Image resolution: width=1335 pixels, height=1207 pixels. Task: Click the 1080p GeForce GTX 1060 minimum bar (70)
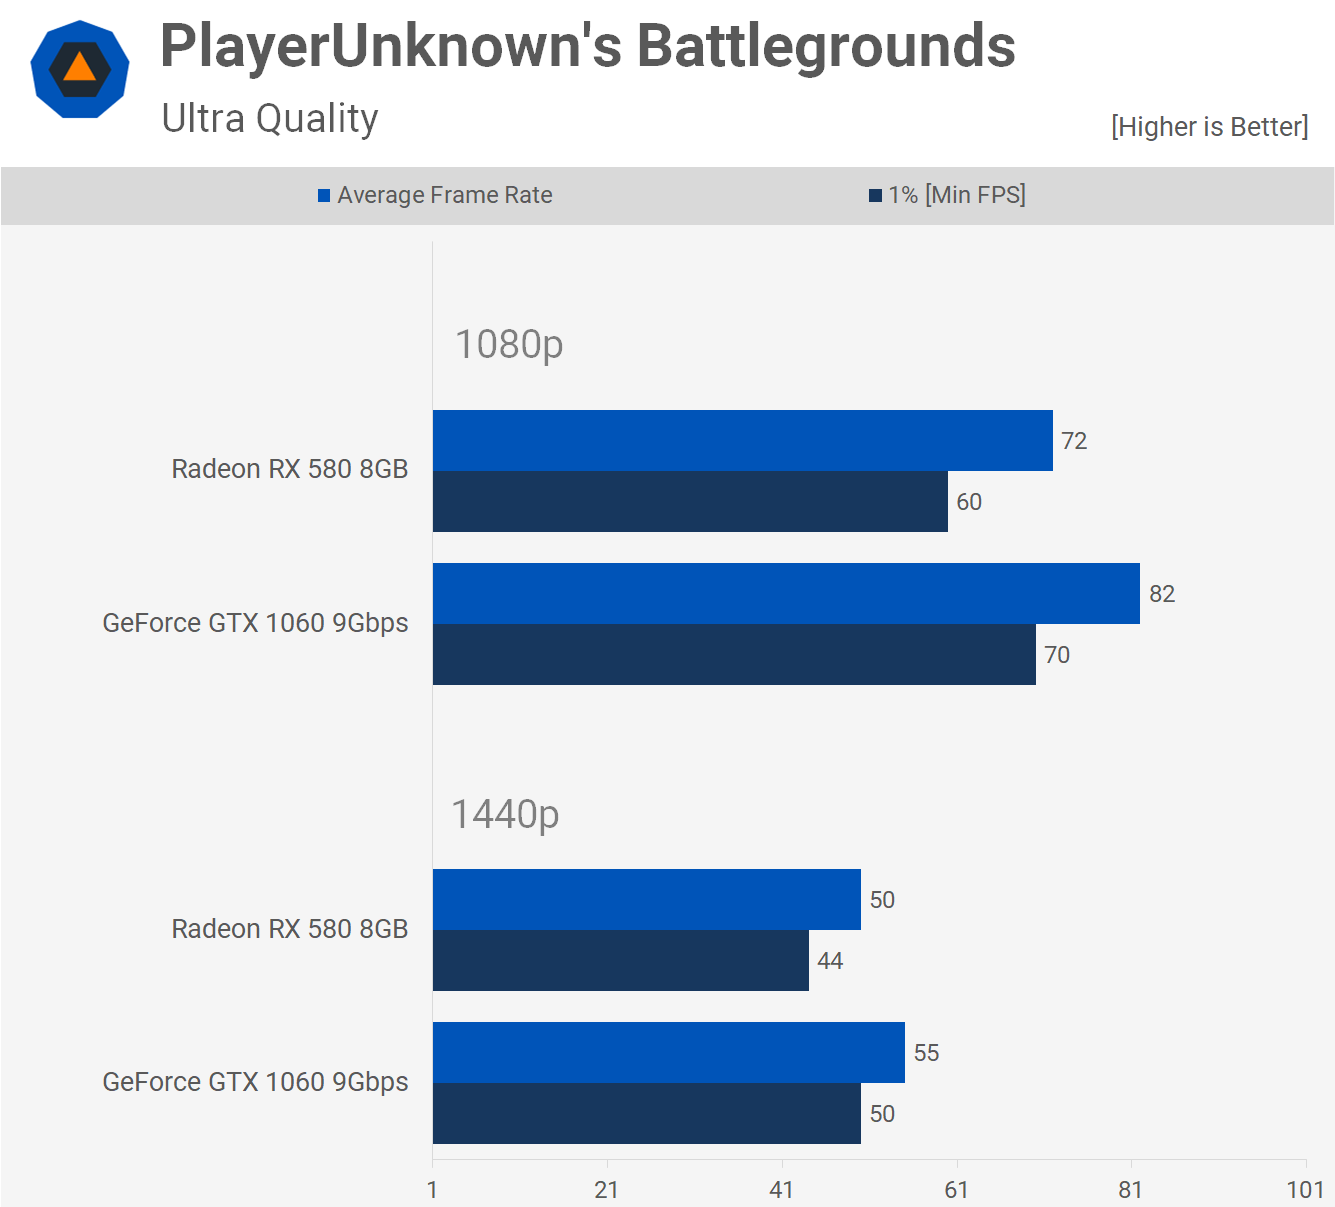pos(734,655)
